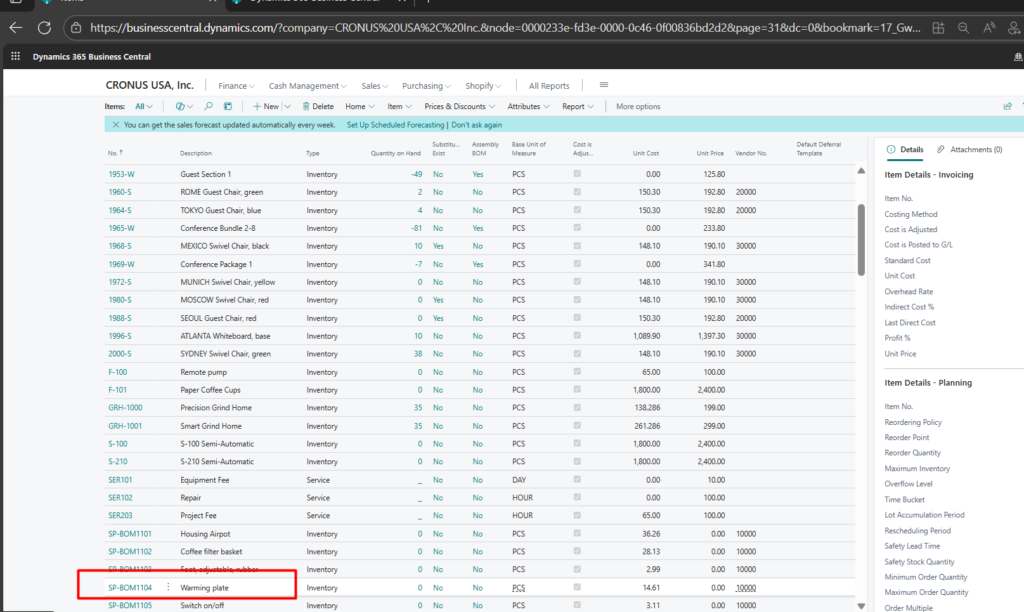1024x612 pixels.
Task: Click the share icon at the toolbar's right
Action: (x=1007, y=106)
